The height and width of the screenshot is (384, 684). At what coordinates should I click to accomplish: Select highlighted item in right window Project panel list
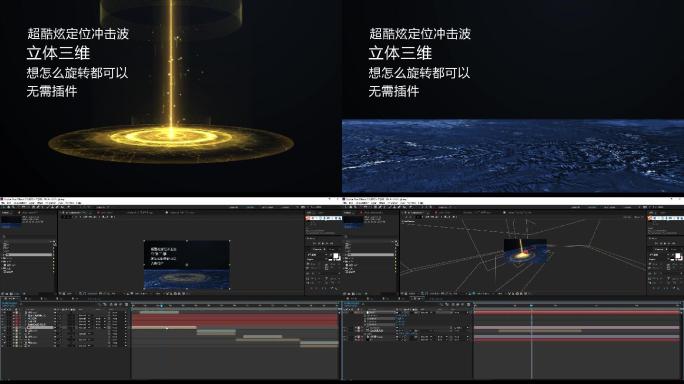(370, 255)
